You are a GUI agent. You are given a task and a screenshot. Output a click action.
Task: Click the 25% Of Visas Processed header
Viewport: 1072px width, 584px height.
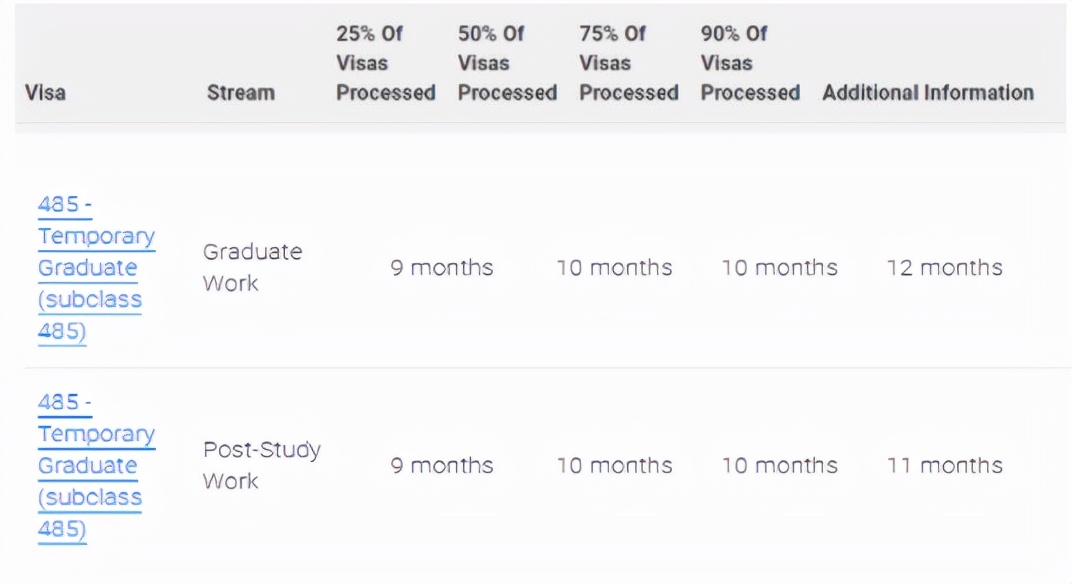point(385,63)
